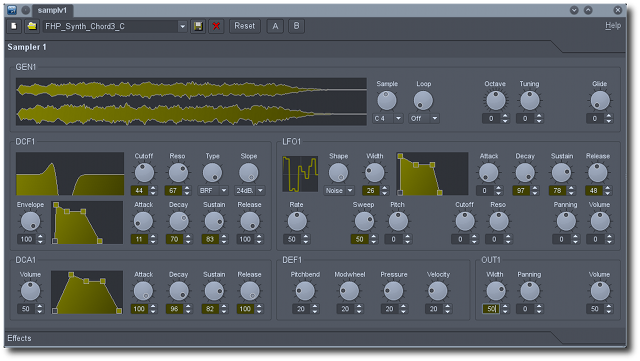Screen dimensions: 640x361
Task: Toggle preset B button
Action: tap(296, 26)
